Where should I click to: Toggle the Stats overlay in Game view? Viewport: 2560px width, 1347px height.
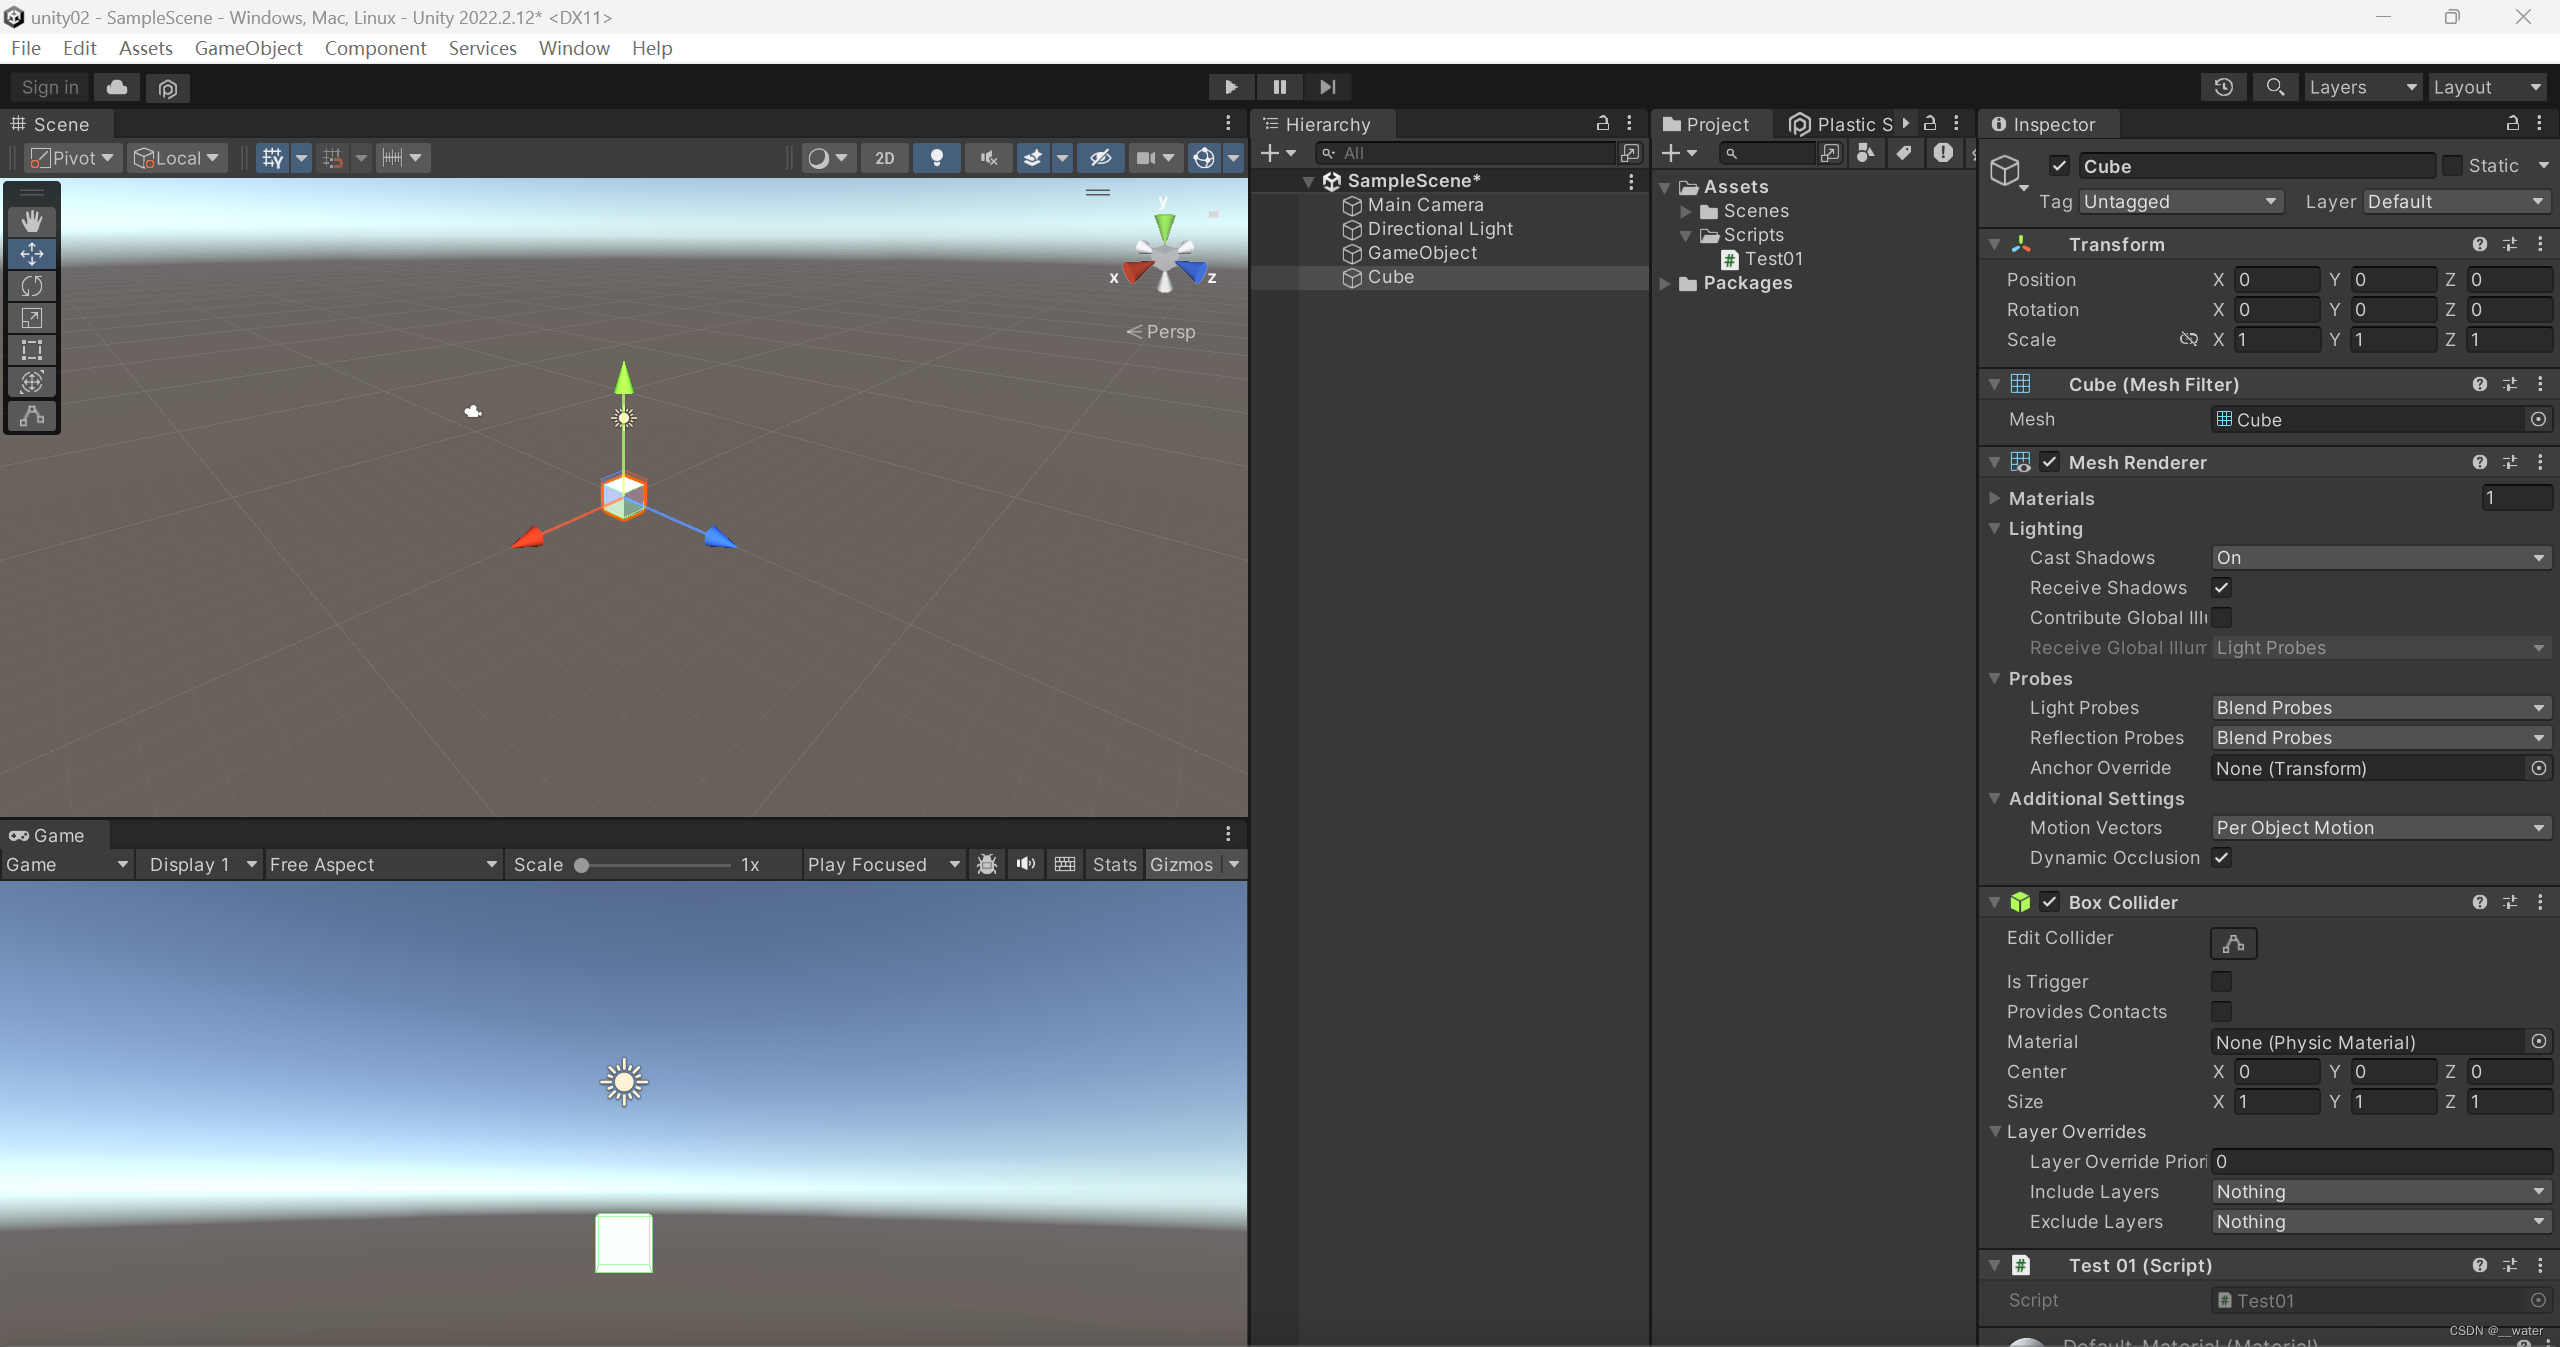[x=1113, y=864]
